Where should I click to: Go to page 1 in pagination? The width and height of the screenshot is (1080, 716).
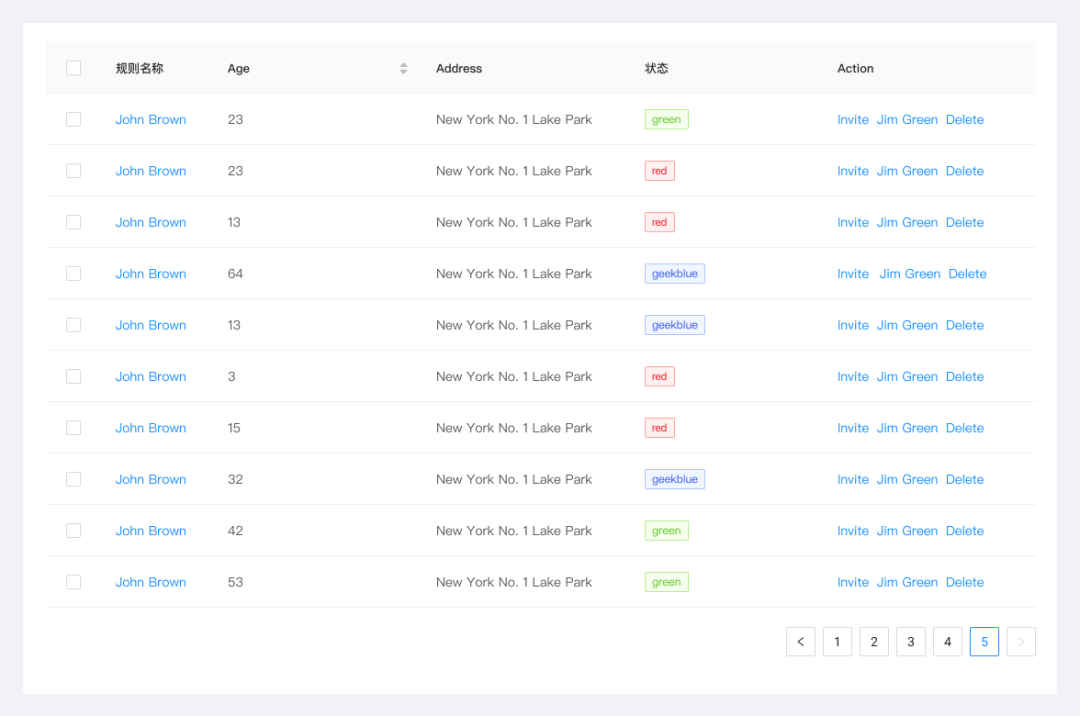coord(837,642)
